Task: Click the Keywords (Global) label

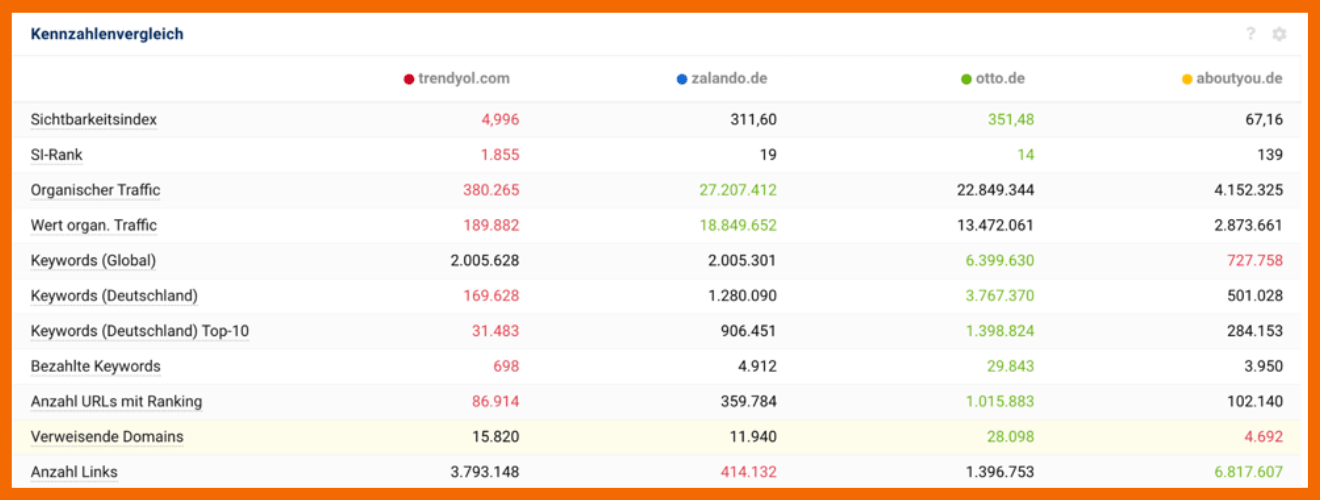Action: coord(93,260)
